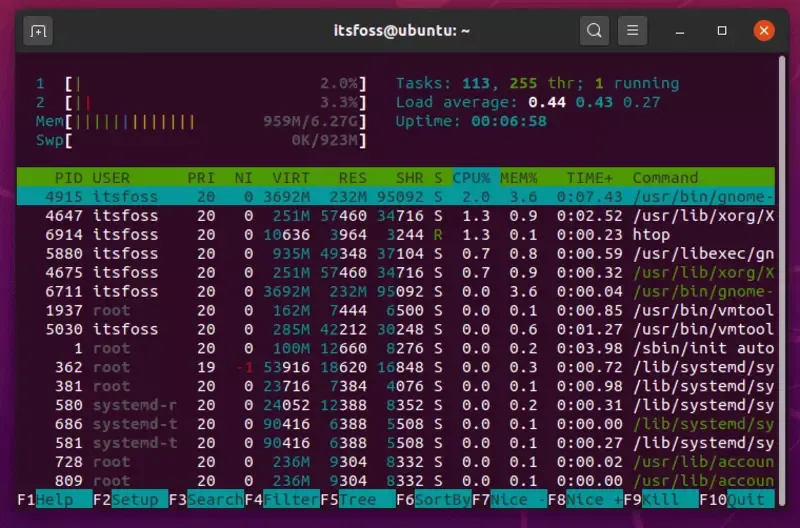This screenshot has width=800, height=528.
Task: Sort by the MEM% column header
Action: pyautogui.click(x=519, y=177)
